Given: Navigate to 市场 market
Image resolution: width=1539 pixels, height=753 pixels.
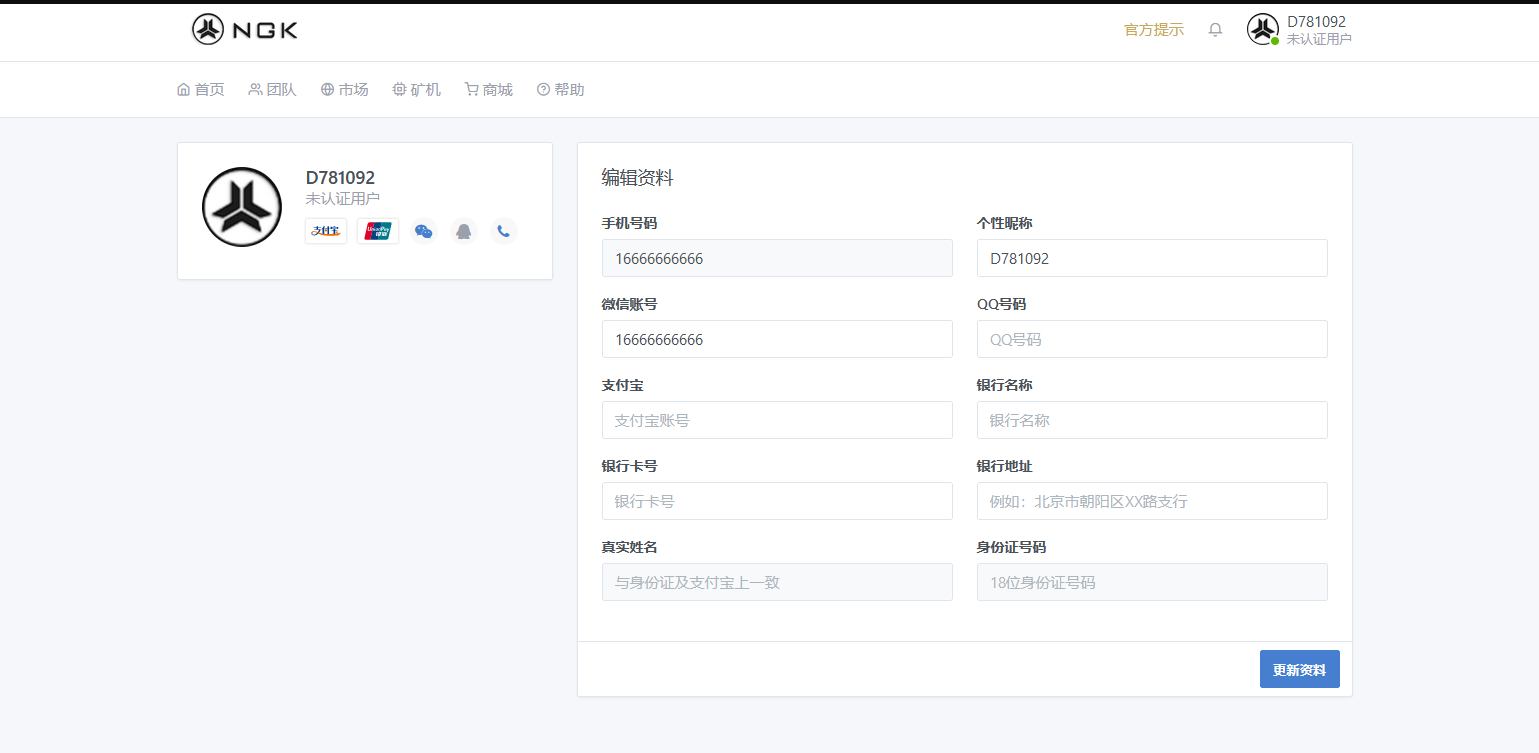Looking at the screenshot, I should (345, 90).
